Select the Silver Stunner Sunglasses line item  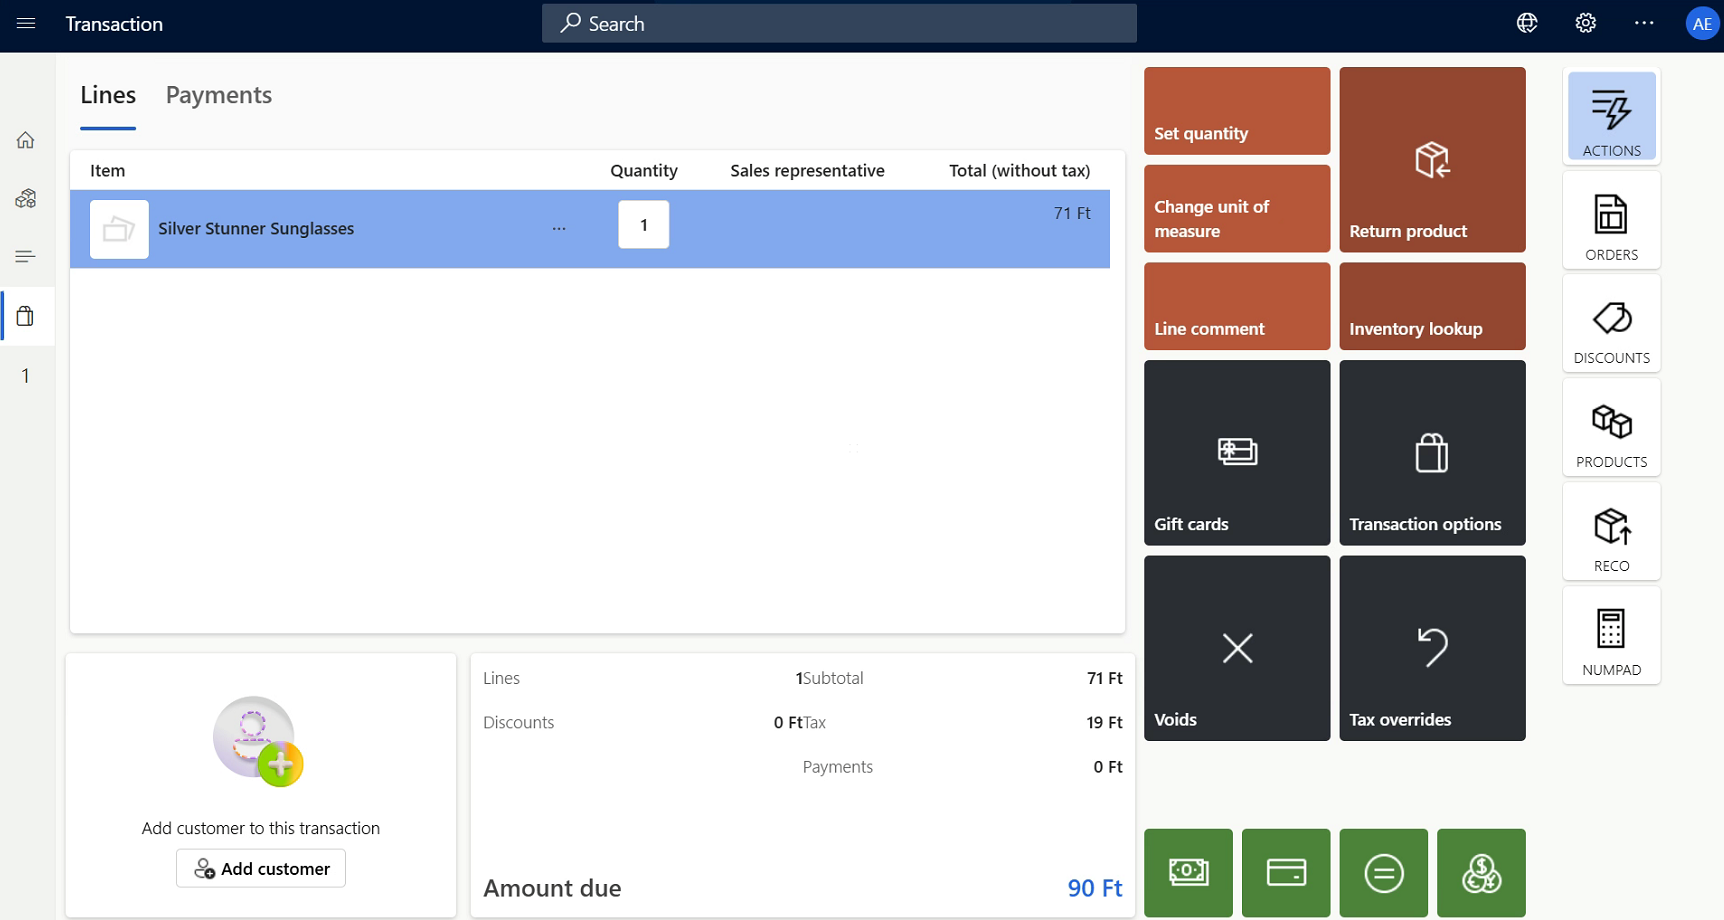[x=590, y=229]
